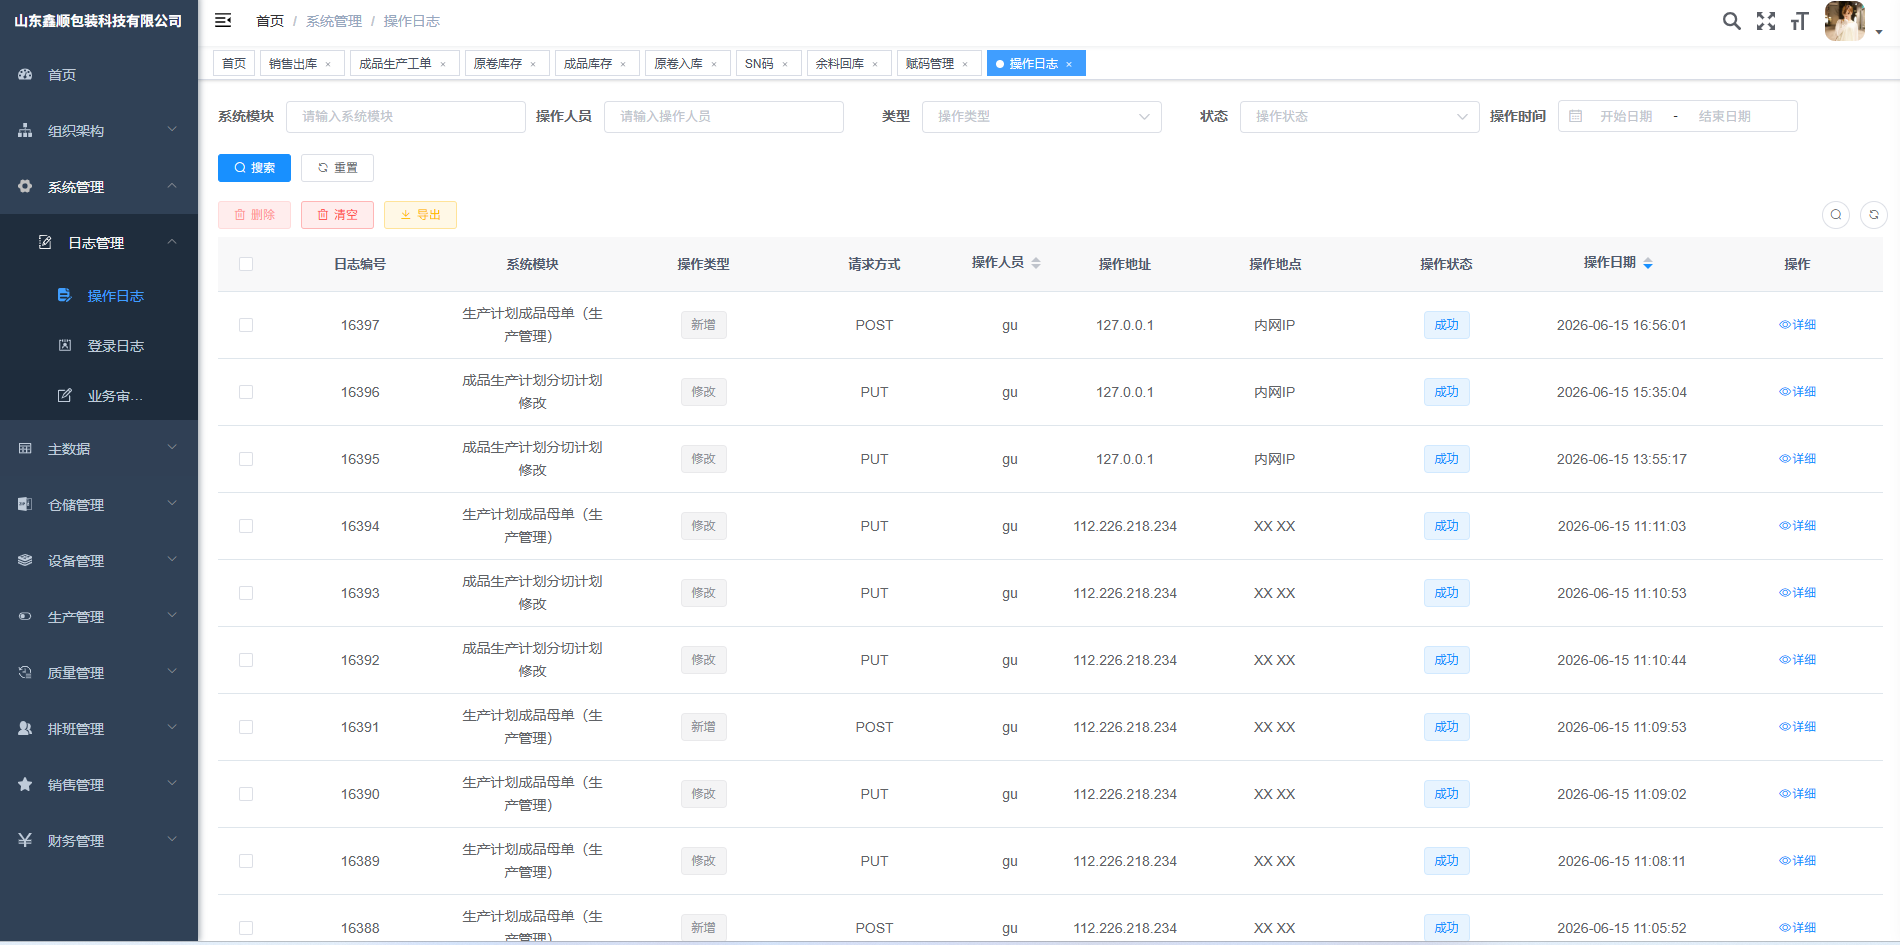Switch to the 成品库存 tab

[588, 64]
